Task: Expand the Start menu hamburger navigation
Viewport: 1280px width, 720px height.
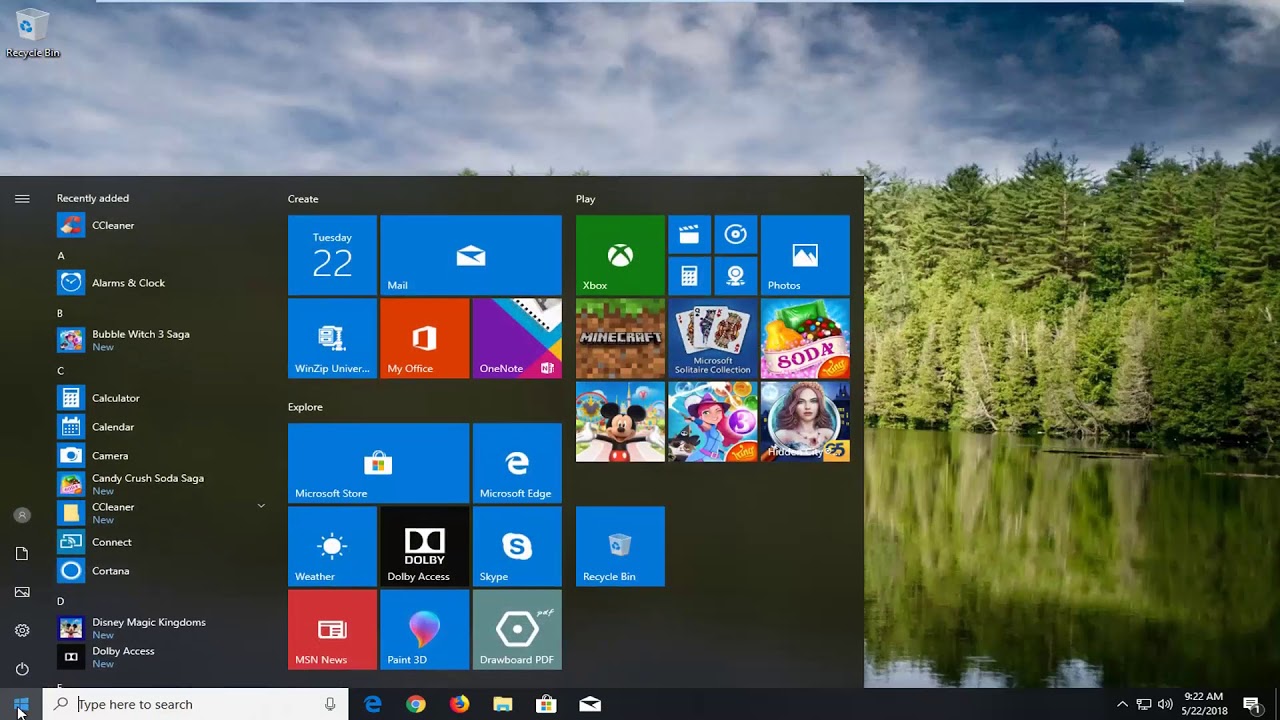Action: 22,199
